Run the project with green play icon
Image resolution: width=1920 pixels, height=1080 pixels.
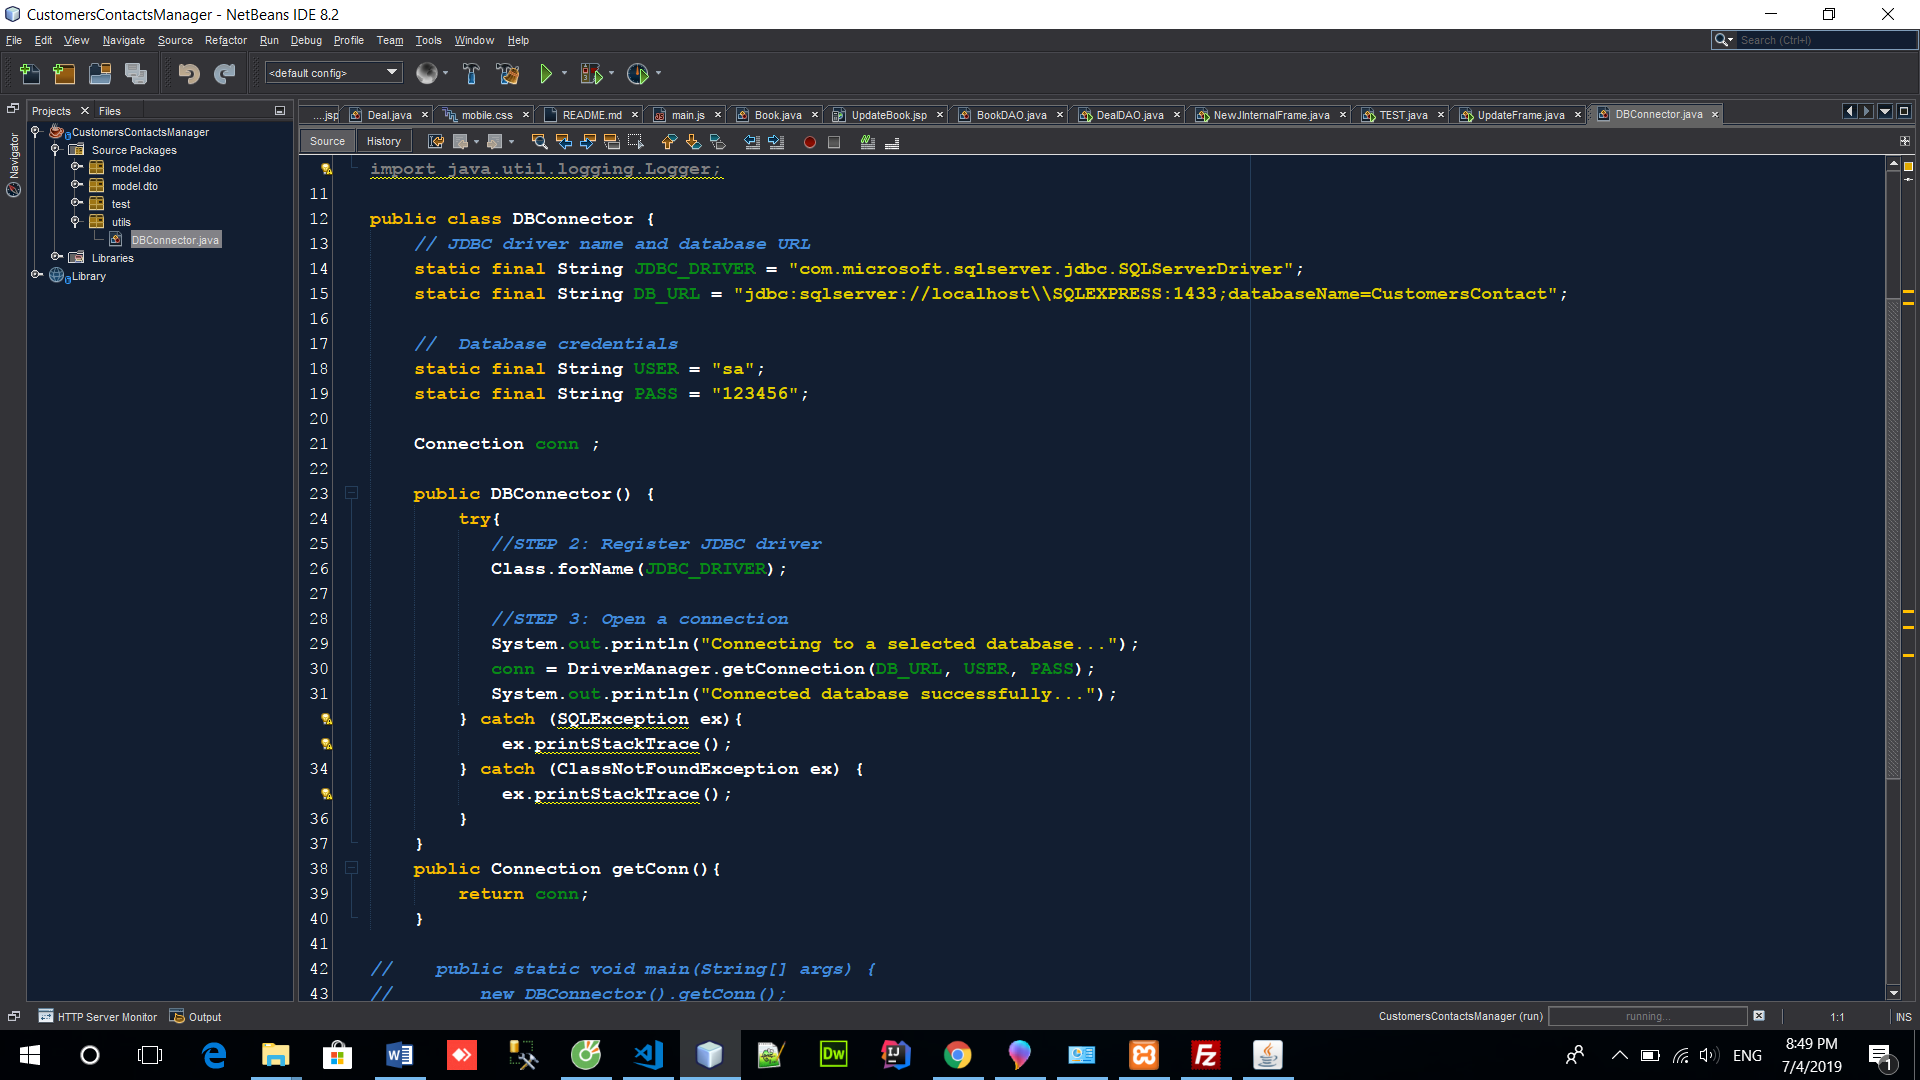[x=545, y=73]
